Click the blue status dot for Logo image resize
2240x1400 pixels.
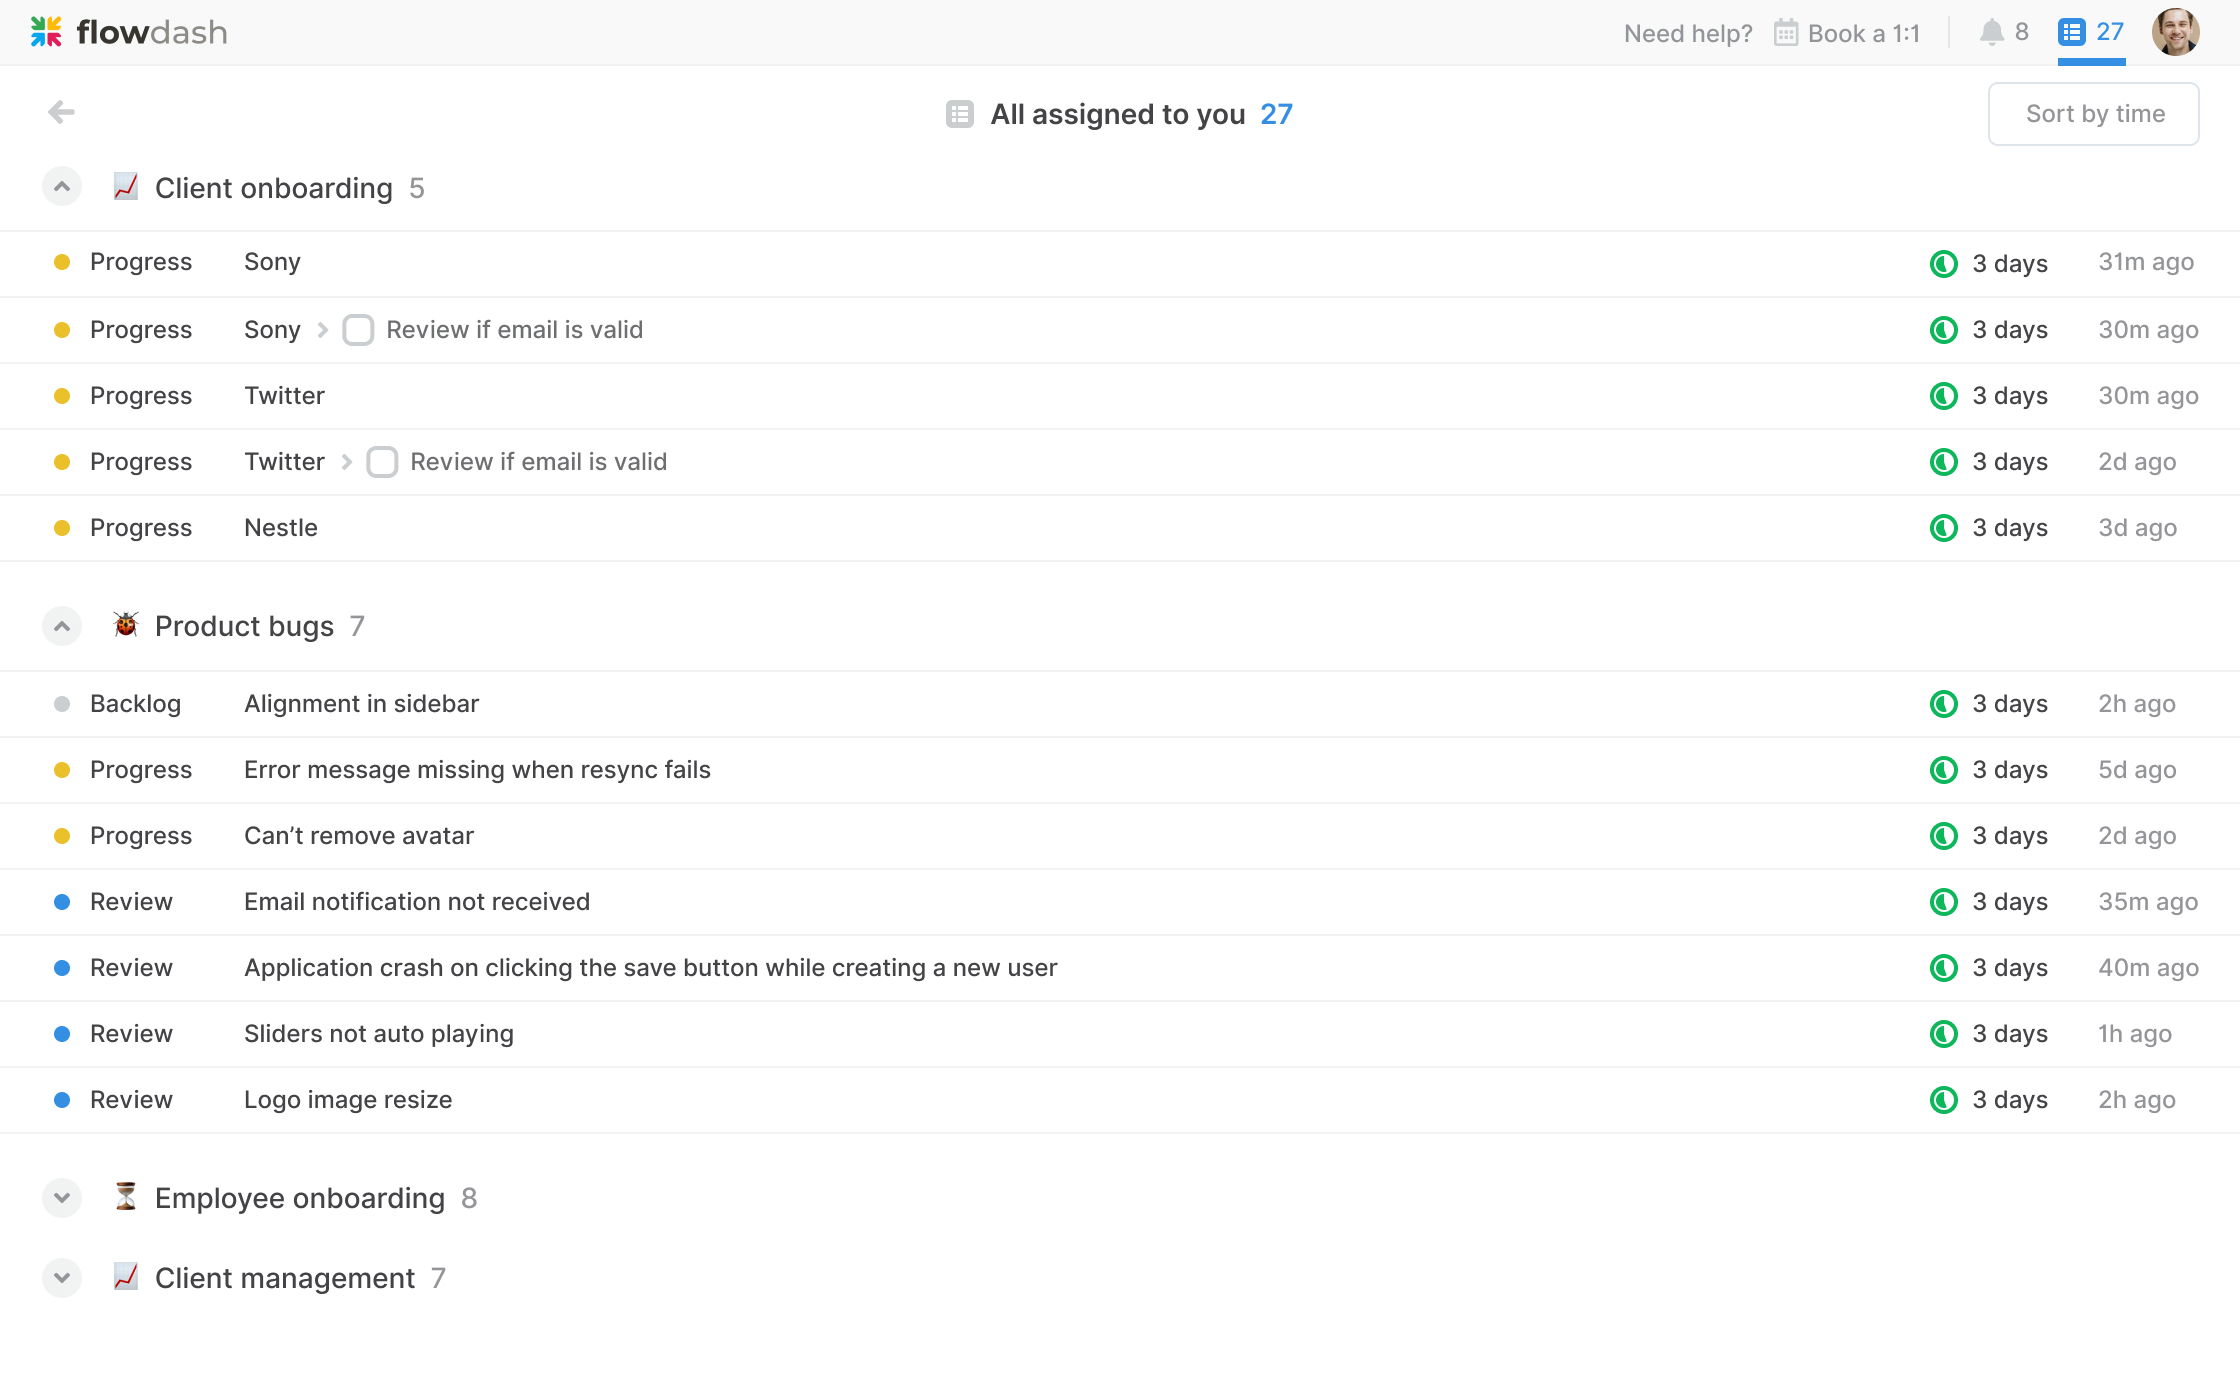[x=62, y=1100]
